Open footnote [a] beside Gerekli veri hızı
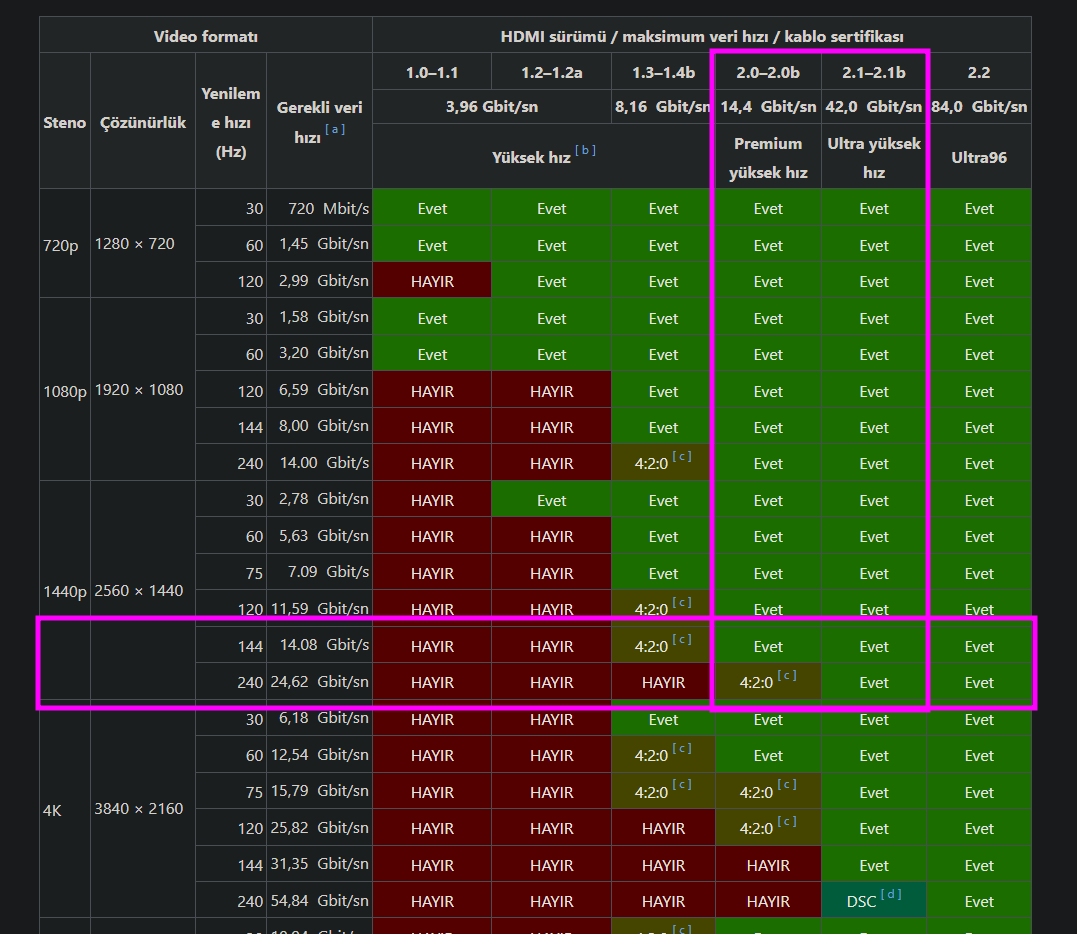The height and width of the screenshot is (934, 1077). pyautogui.click(x=335, y=129)
